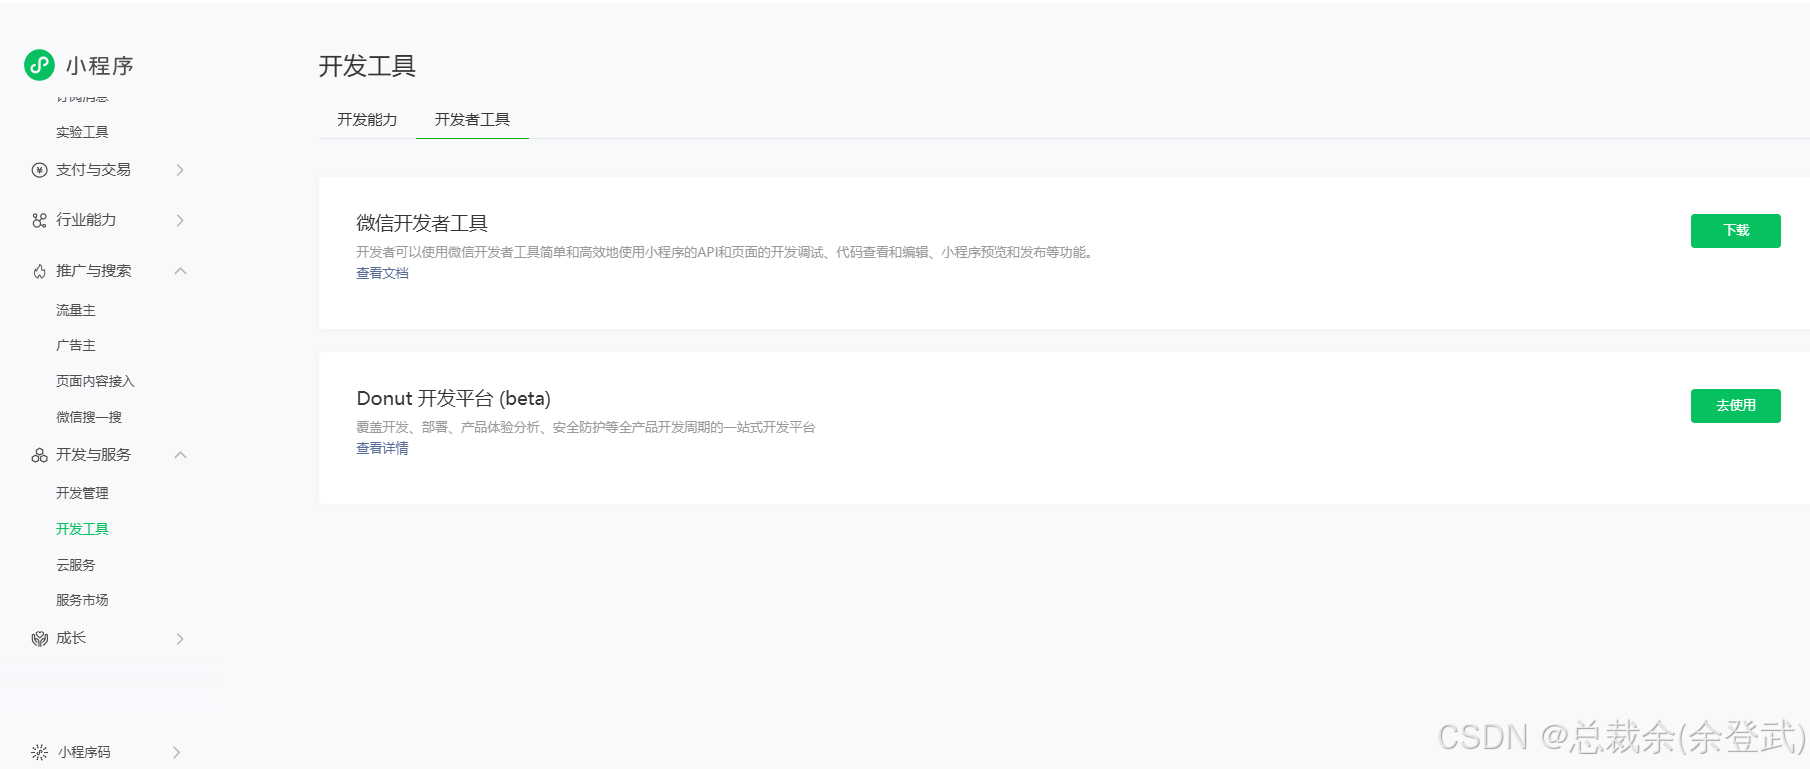Open 页面内容接入 menu item
Screen dimensions: 1810x769
point(95,381)
